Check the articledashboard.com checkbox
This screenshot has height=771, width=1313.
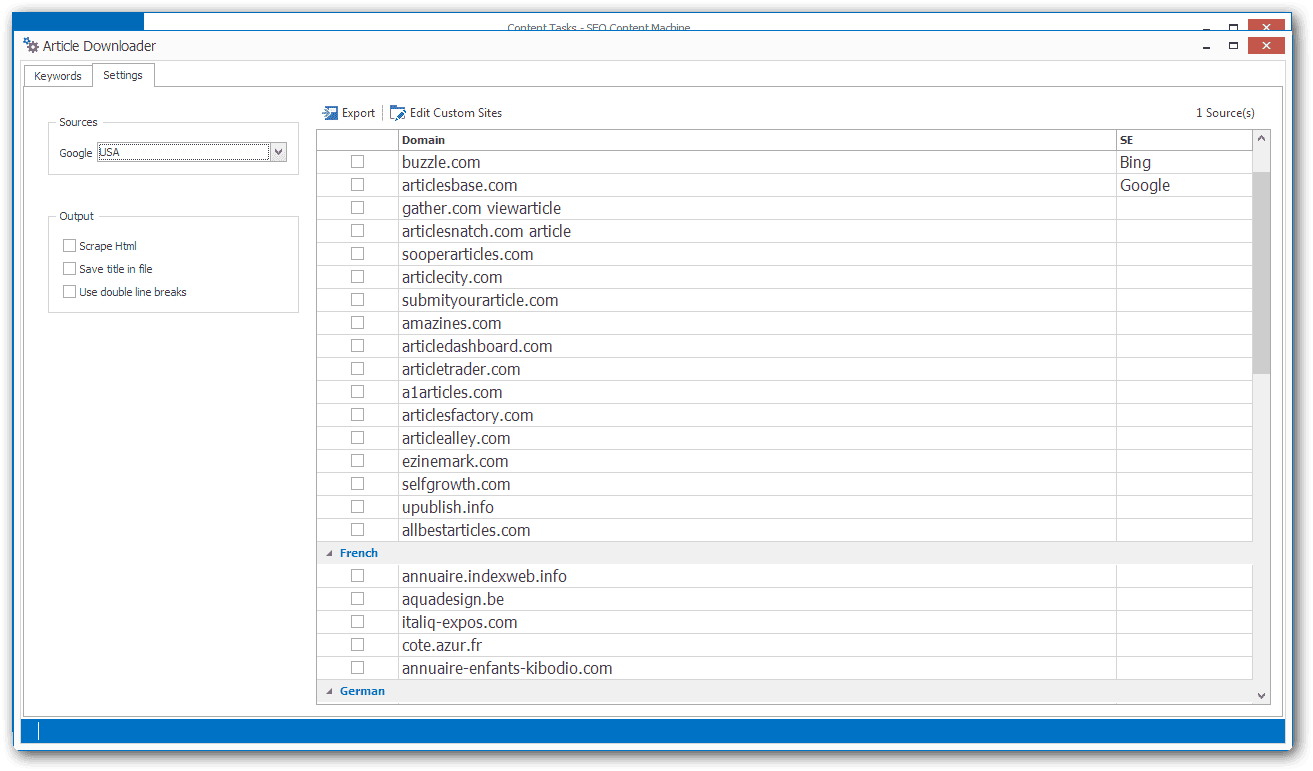357,346
